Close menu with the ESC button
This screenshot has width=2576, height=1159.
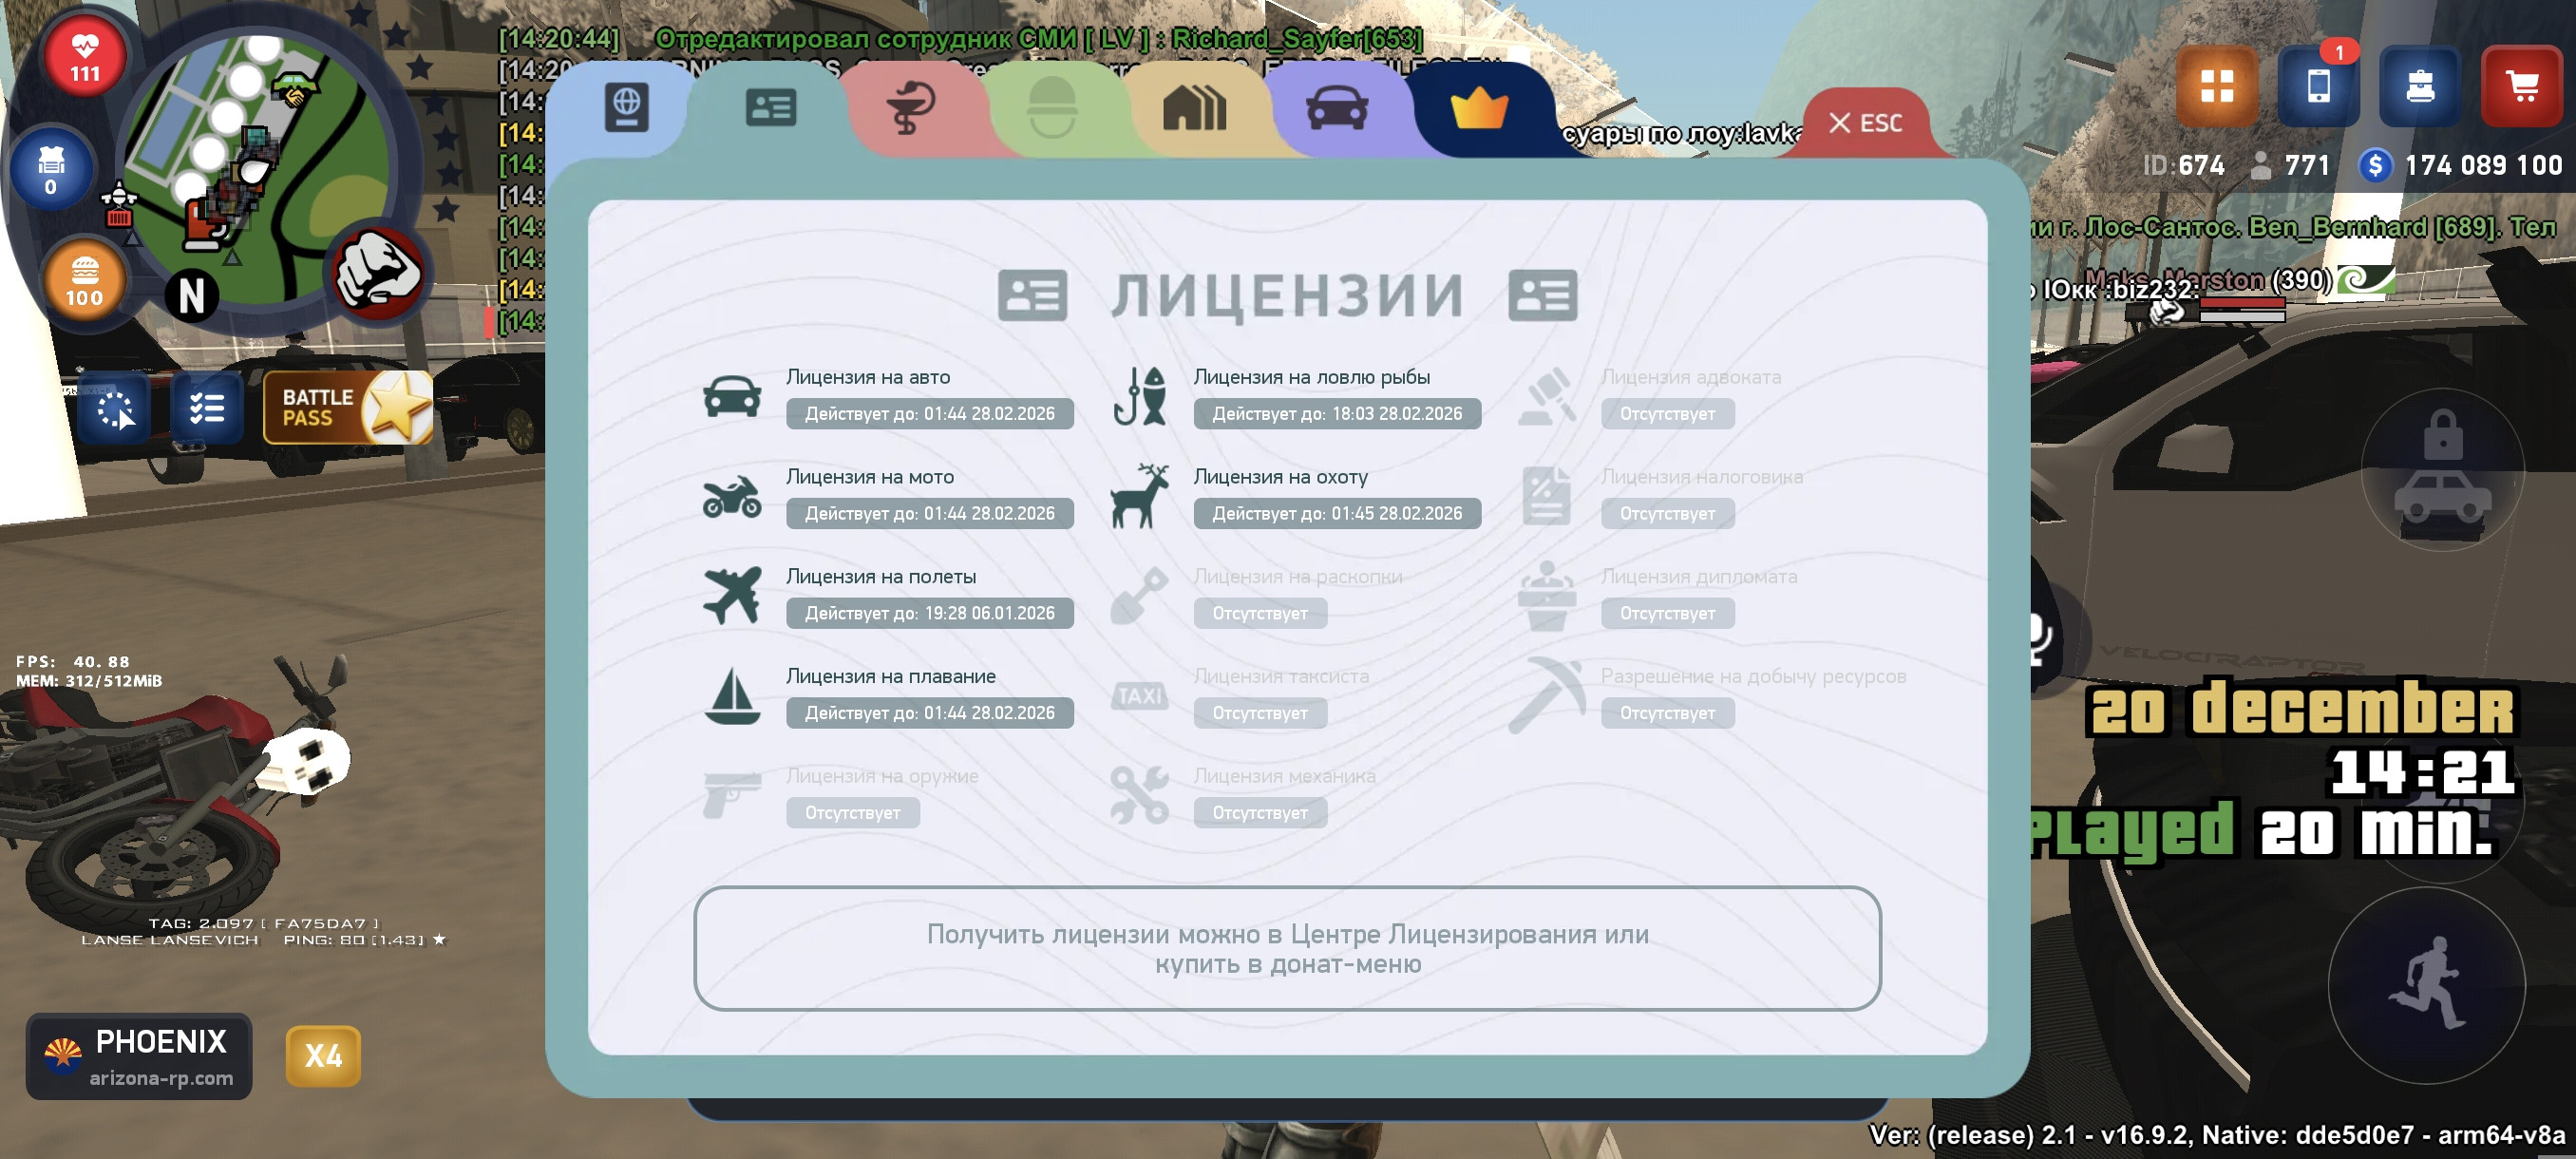pos(1865,123)
